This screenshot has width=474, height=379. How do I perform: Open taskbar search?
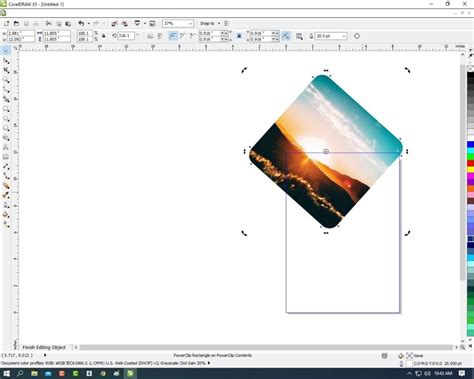point(20,374)
